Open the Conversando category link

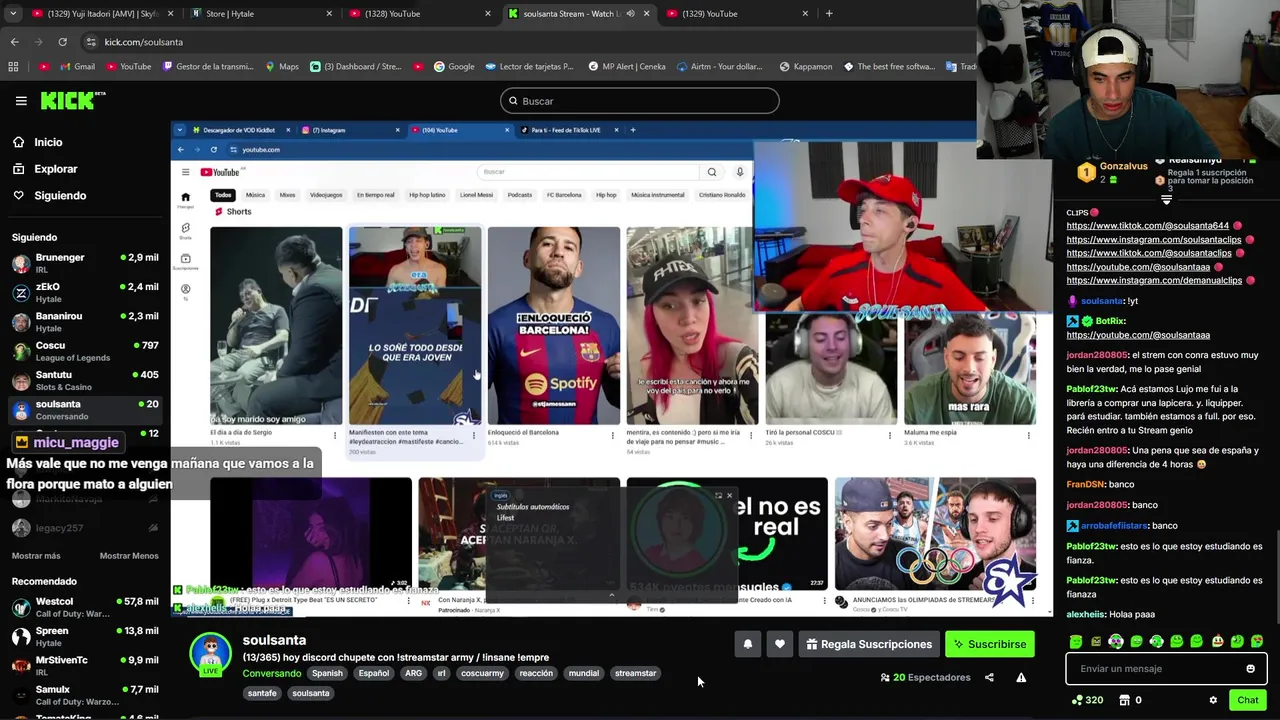[x=271, y=674]
